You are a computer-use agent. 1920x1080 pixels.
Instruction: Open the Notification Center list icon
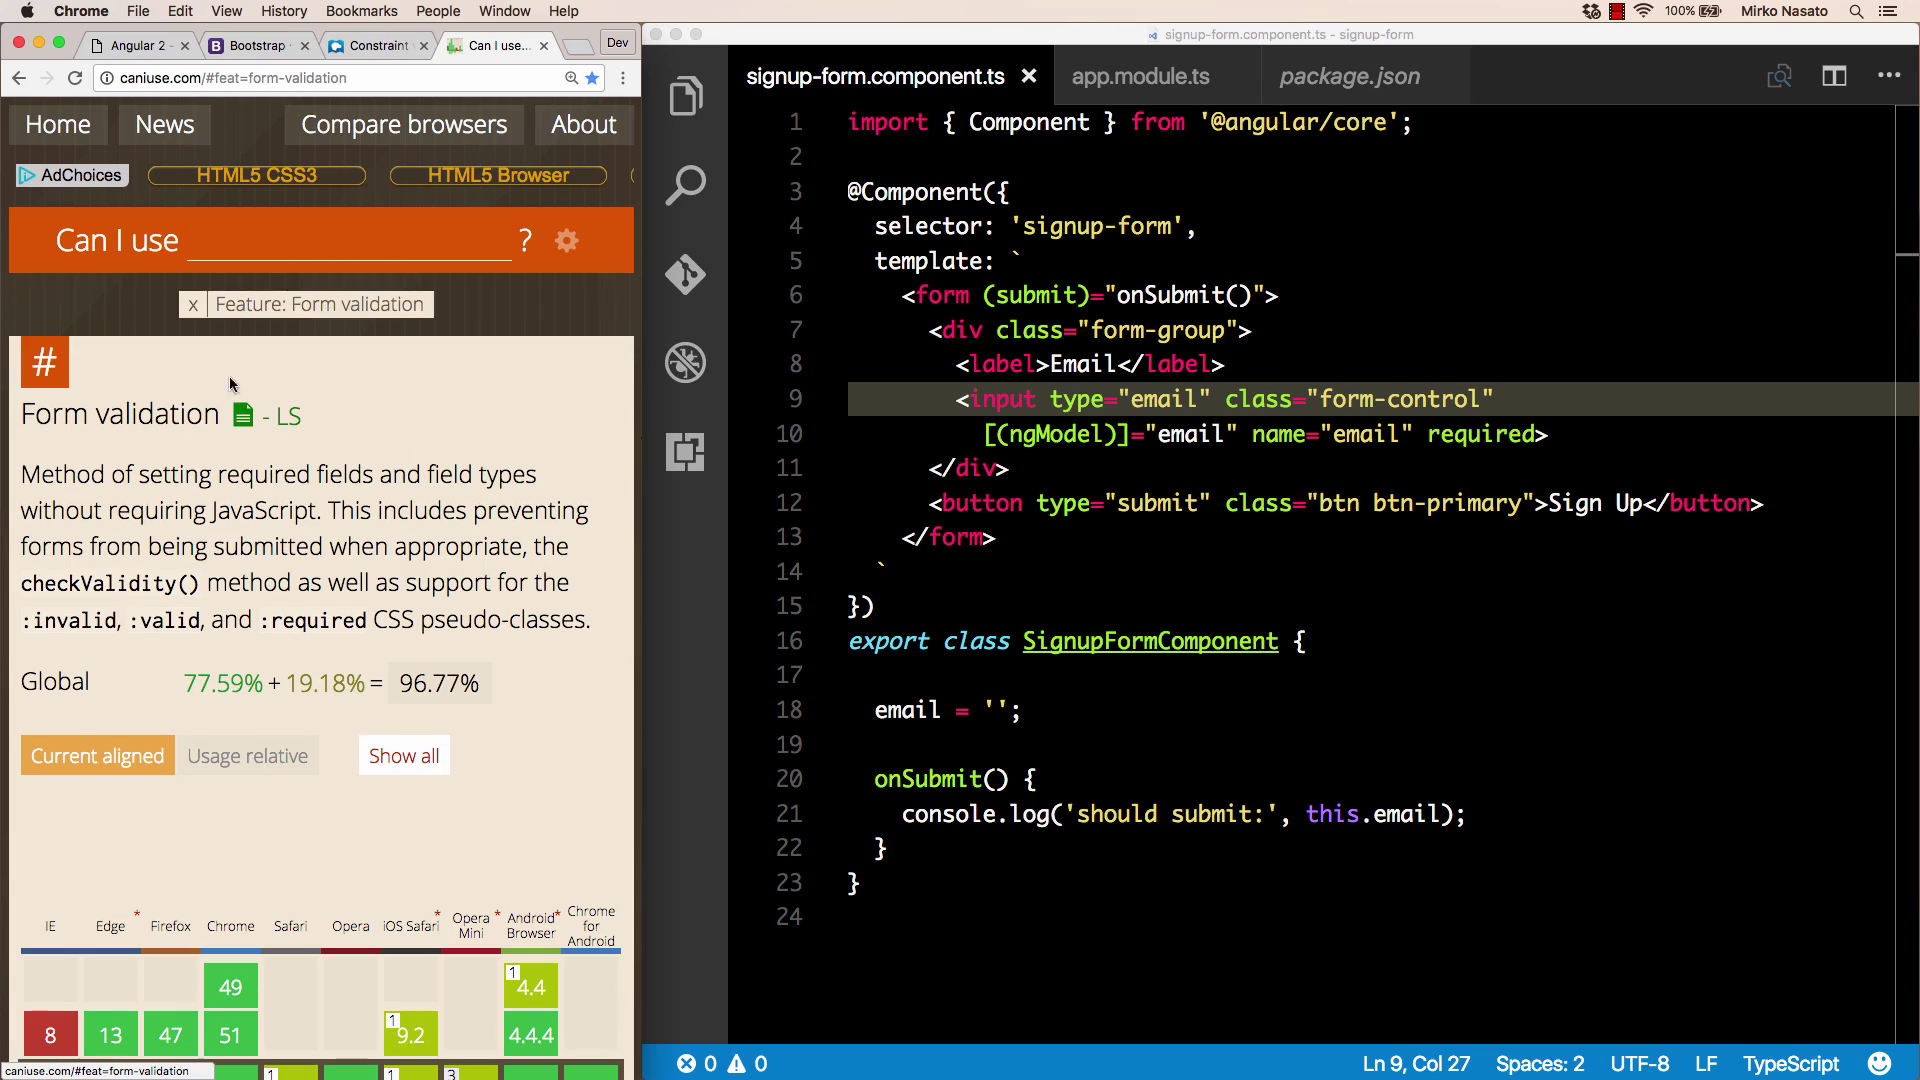[1888, 11]
